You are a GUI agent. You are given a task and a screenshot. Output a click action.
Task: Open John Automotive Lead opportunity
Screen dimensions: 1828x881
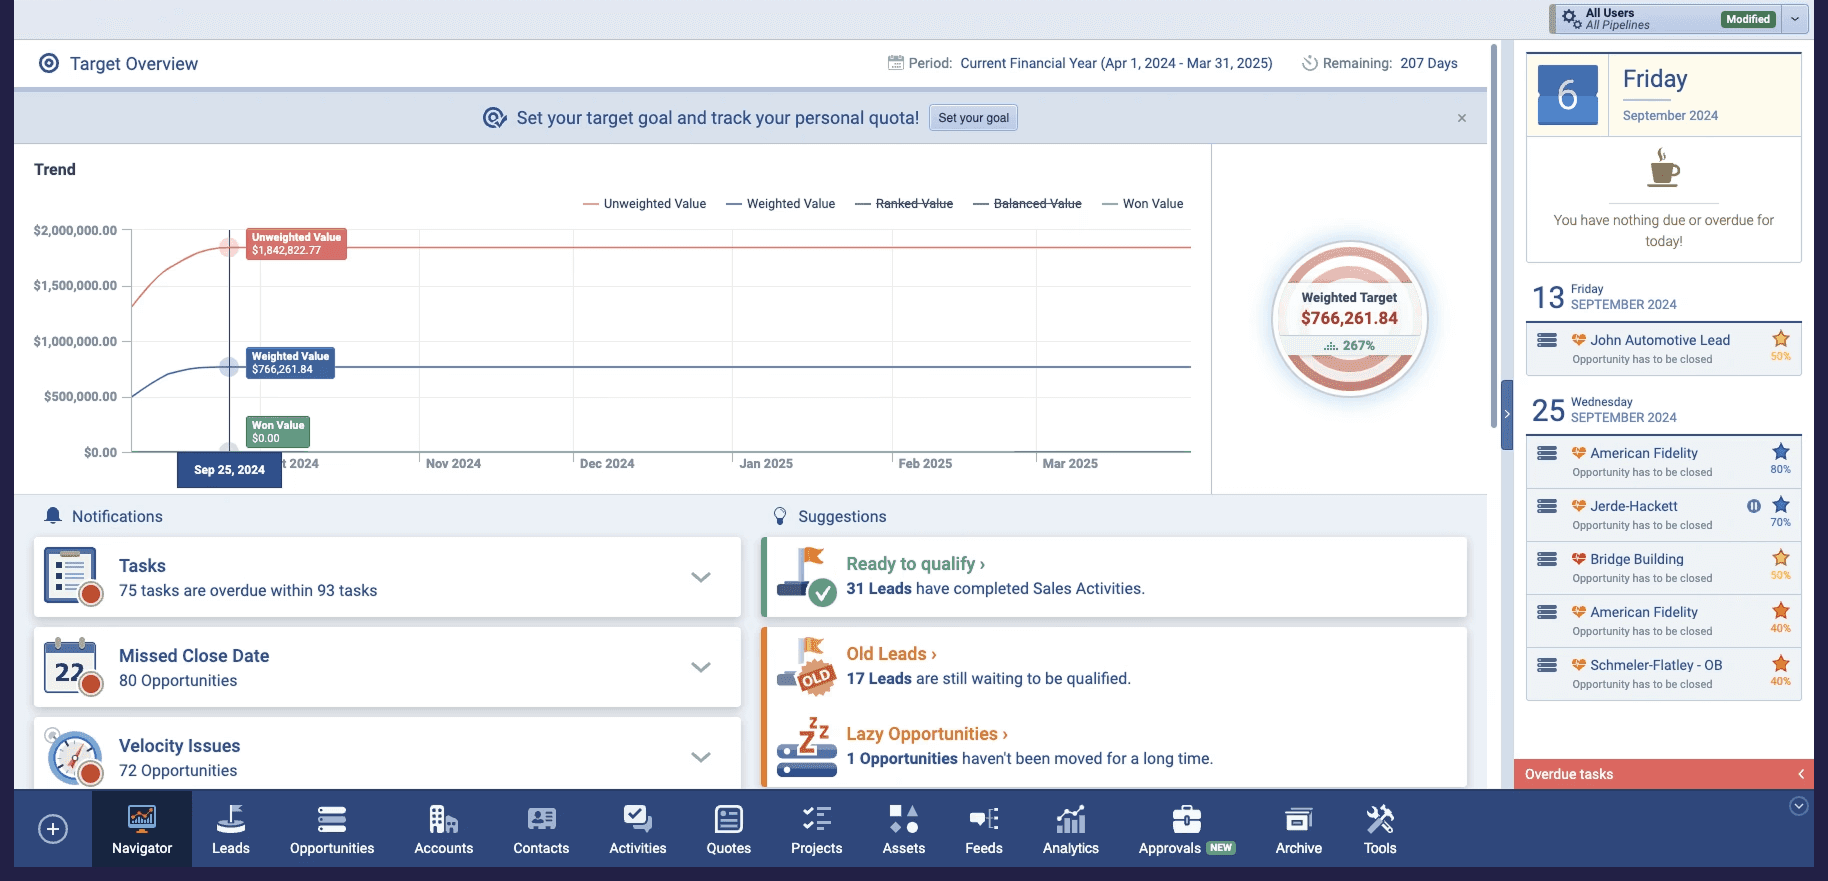pyautogui.click(x=1660, y=340)
